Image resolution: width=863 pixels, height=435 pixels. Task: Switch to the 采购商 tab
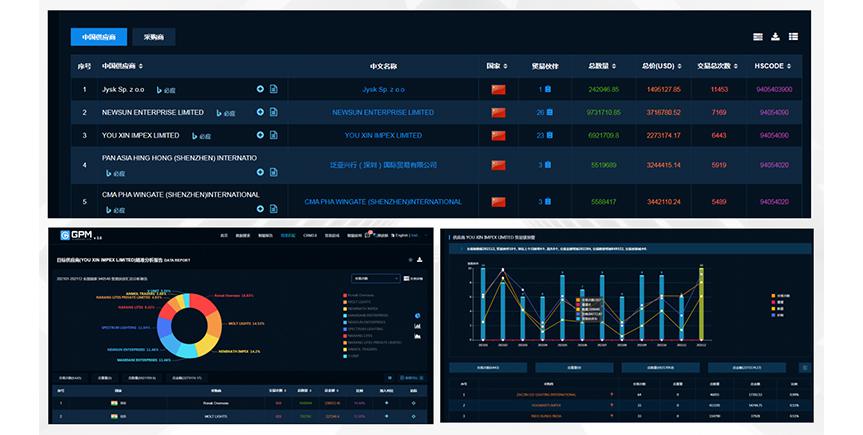(154, 37)
